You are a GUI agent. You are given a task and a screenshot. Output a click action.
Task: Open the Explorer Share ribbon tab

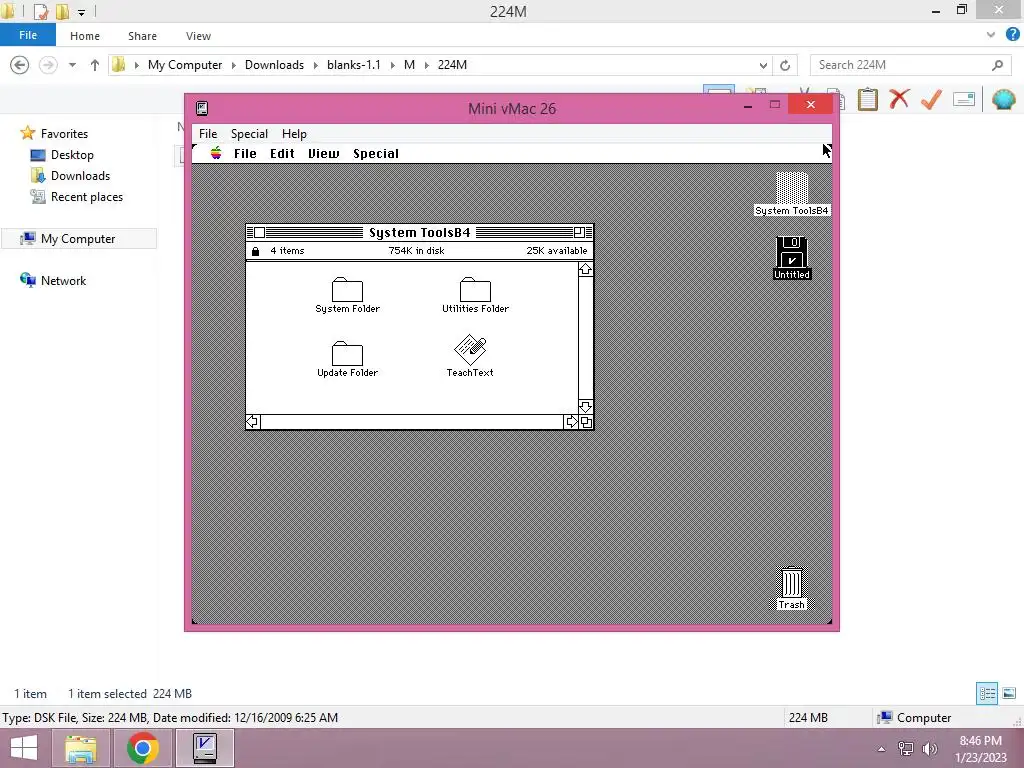point(142,36)
